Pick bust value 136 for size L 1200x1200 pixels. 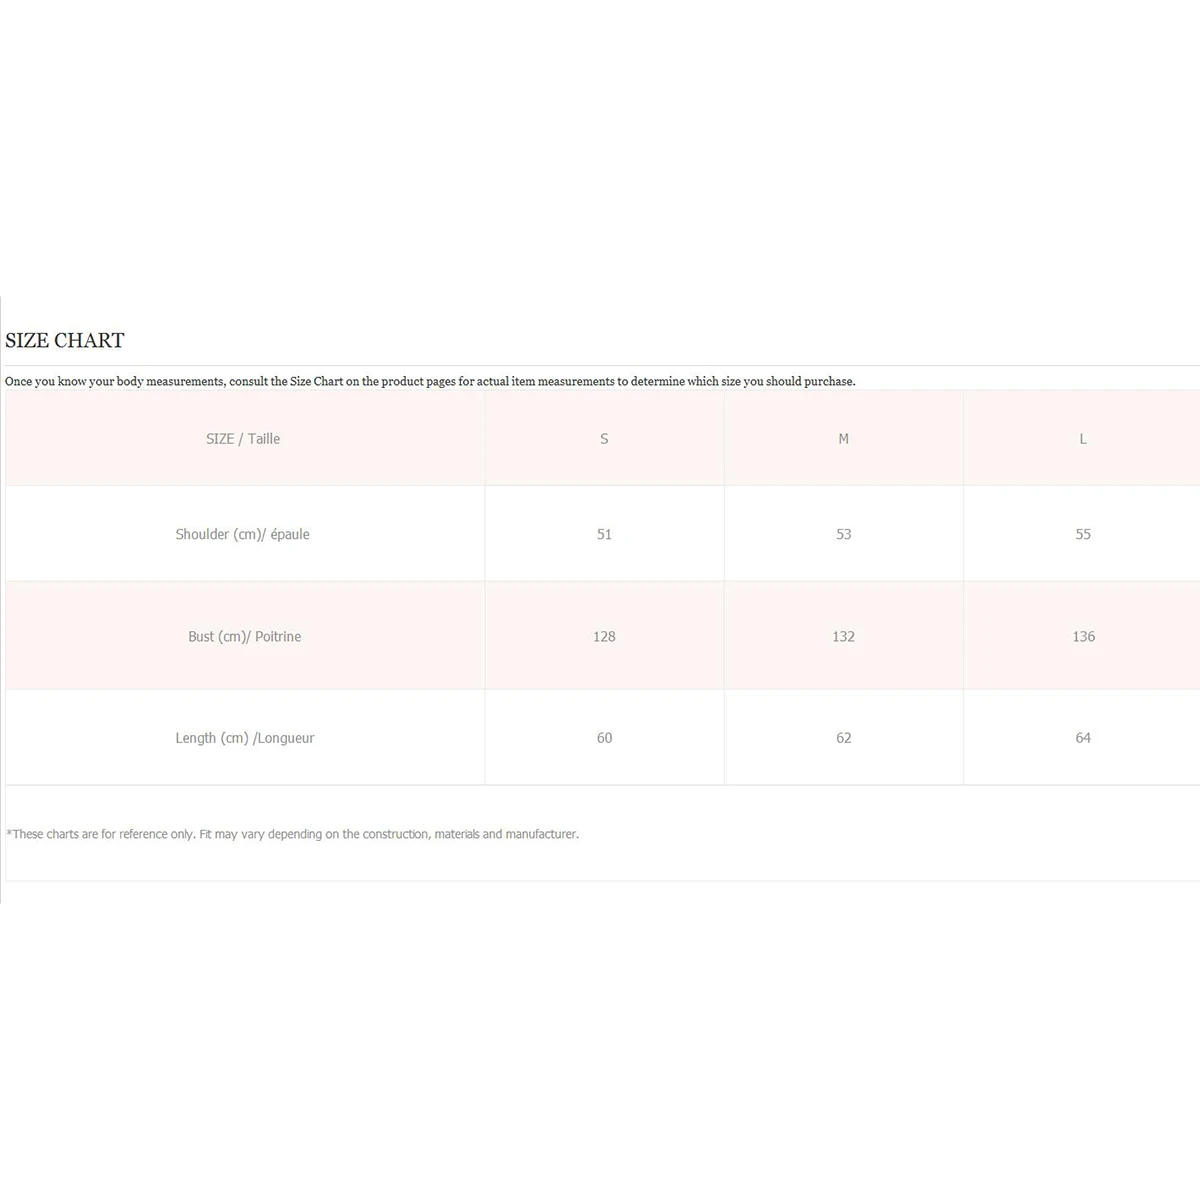pos(1083,636)
